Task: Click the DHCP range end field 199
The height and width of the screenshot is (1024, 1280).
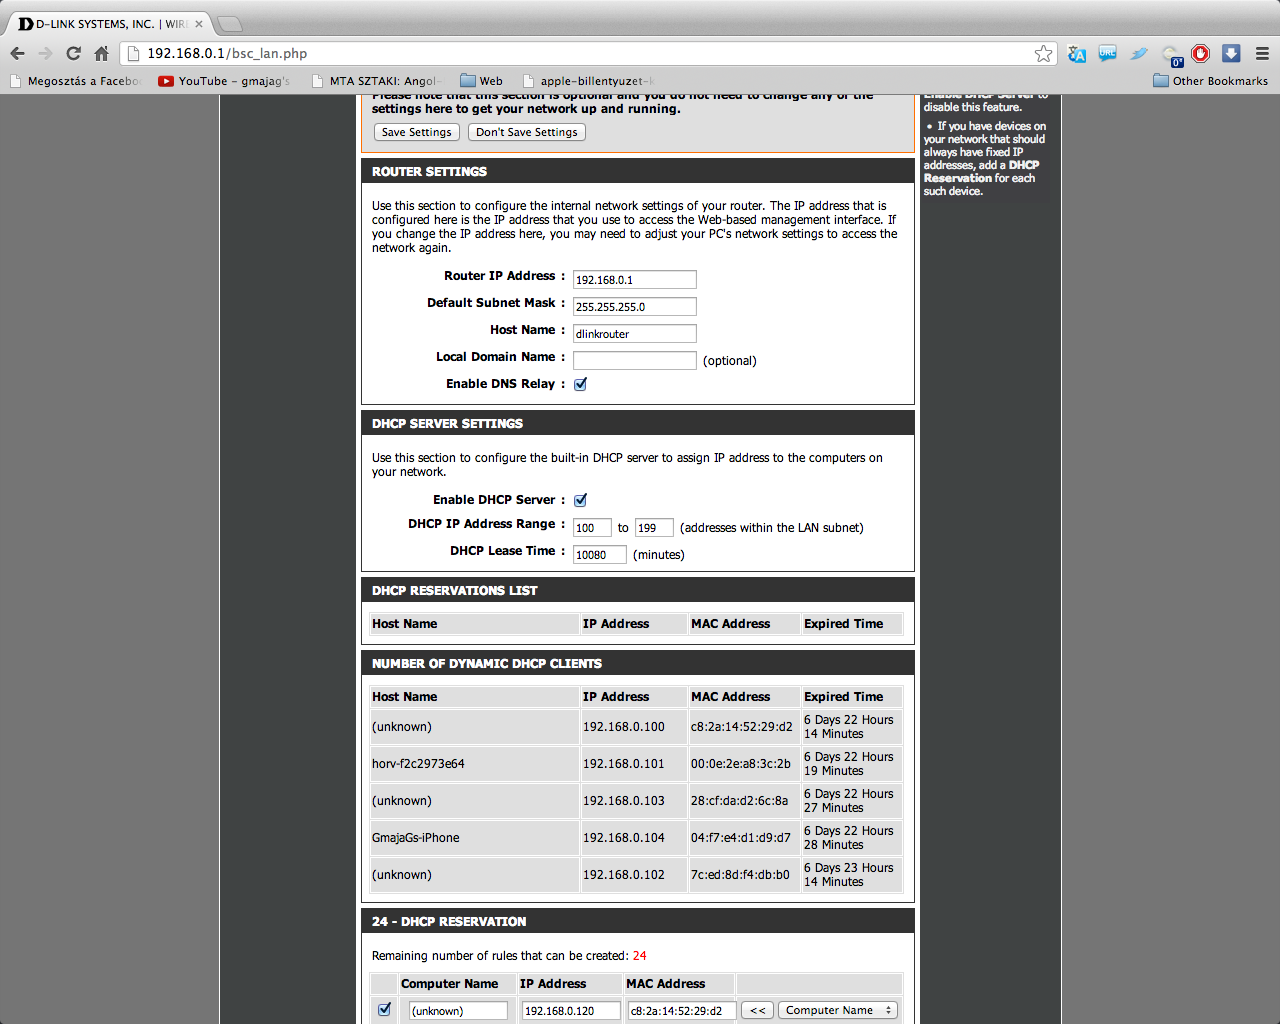Action: (654, 528)
